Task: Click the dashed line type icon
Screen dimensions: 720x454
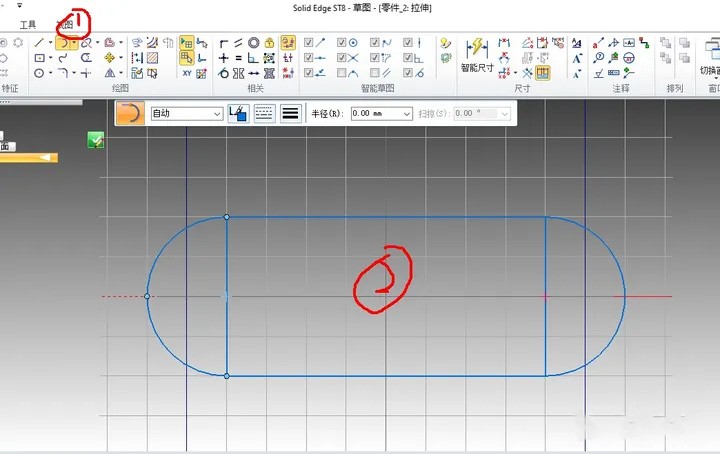Action: coord(264,113)
